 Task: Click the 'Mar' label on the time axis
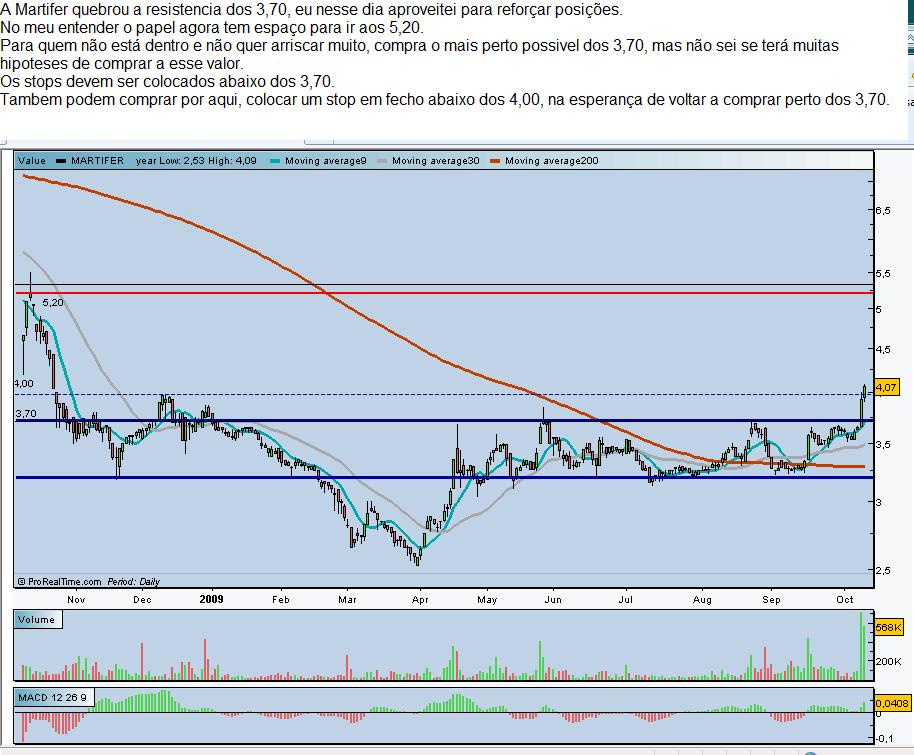pyautogui.click(x=347, y=599)
